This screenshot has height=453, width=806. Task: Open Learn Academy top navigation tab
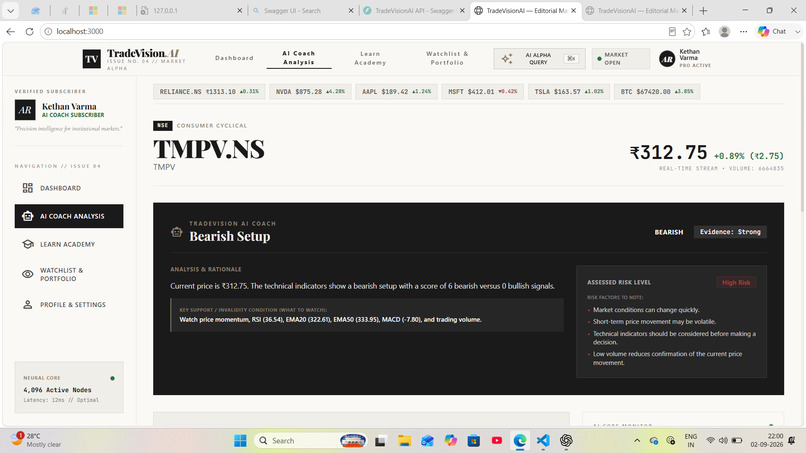point(370,58)
